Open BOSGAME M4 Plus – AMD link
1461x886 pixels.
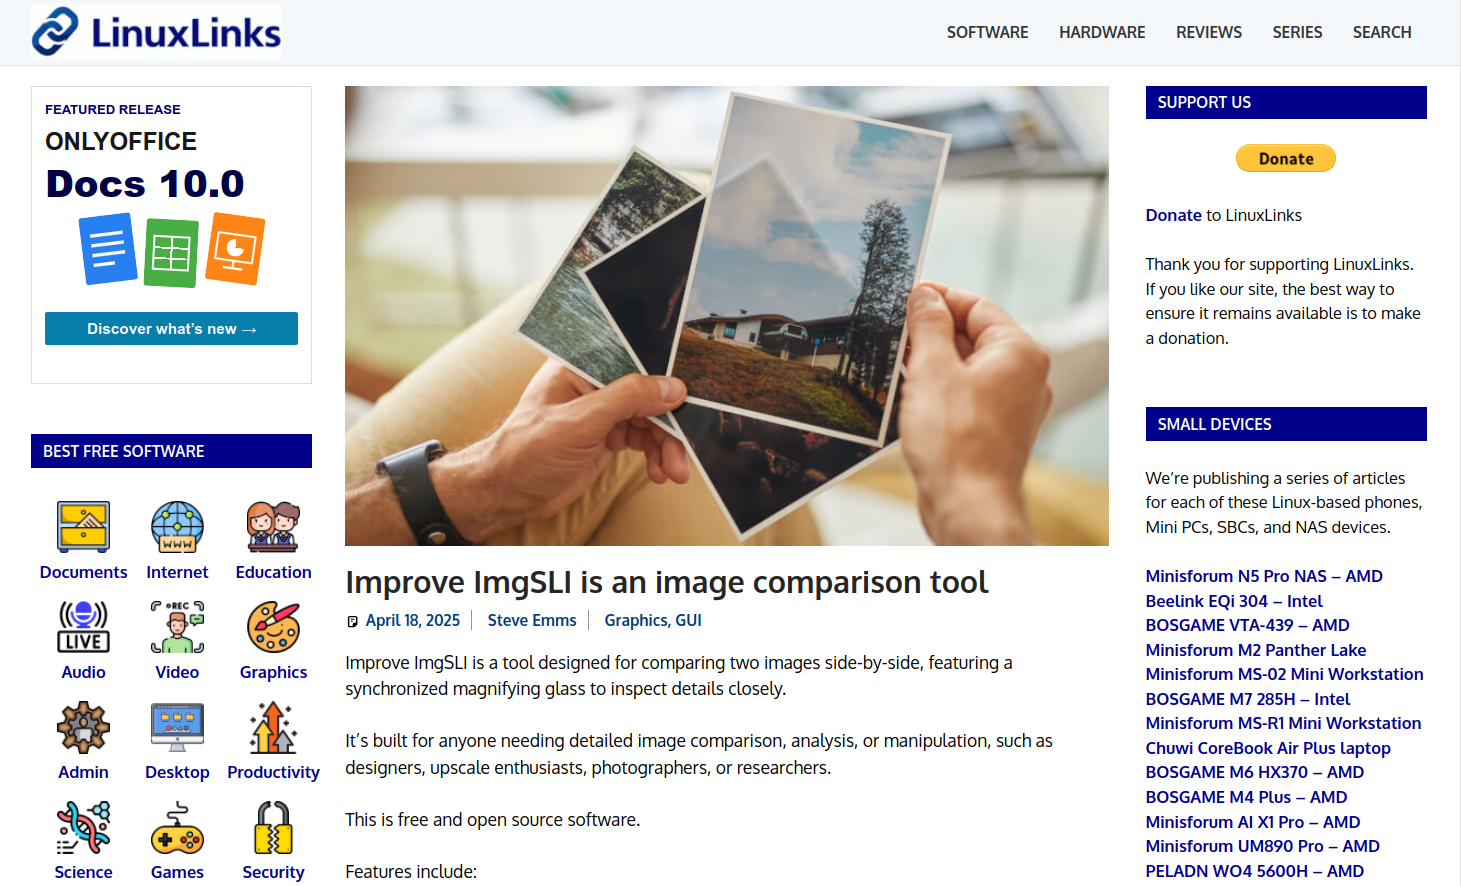pyautogui.click(x=1247, y=797)
